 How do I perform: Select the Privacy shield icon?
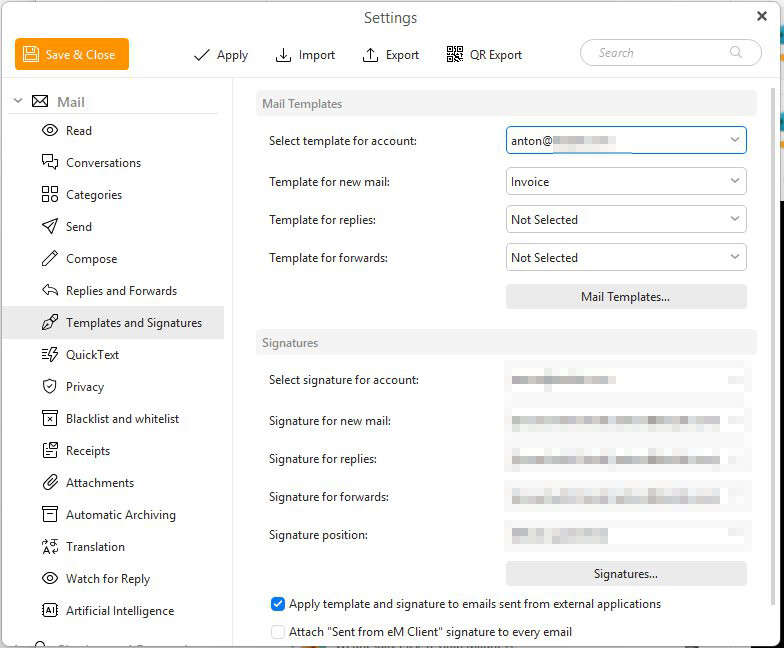click(50, 387)
